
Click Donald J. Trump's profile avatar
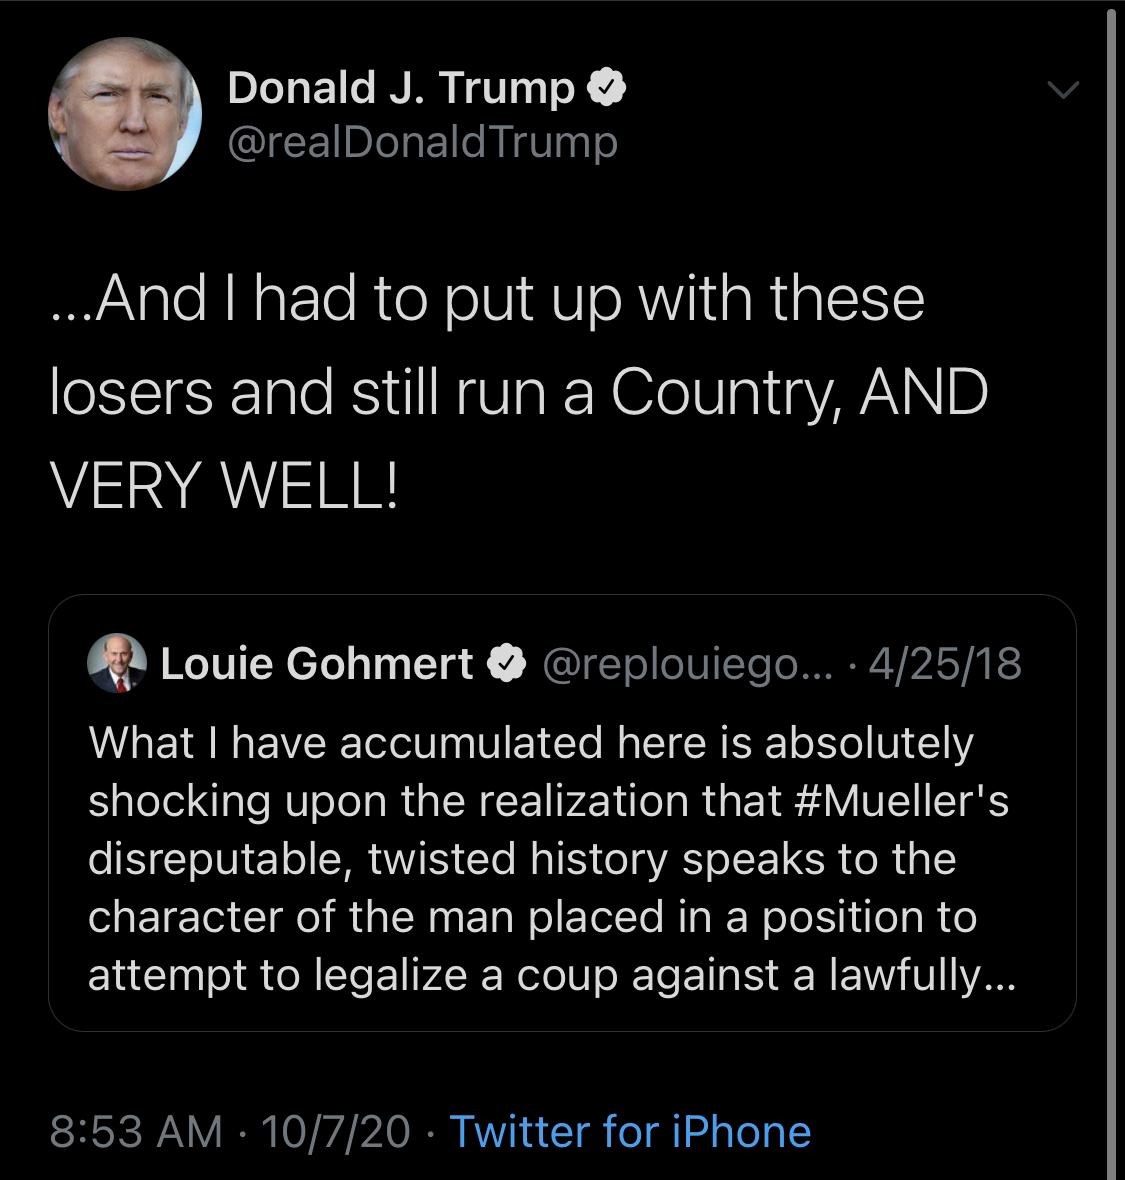(125, 114)
